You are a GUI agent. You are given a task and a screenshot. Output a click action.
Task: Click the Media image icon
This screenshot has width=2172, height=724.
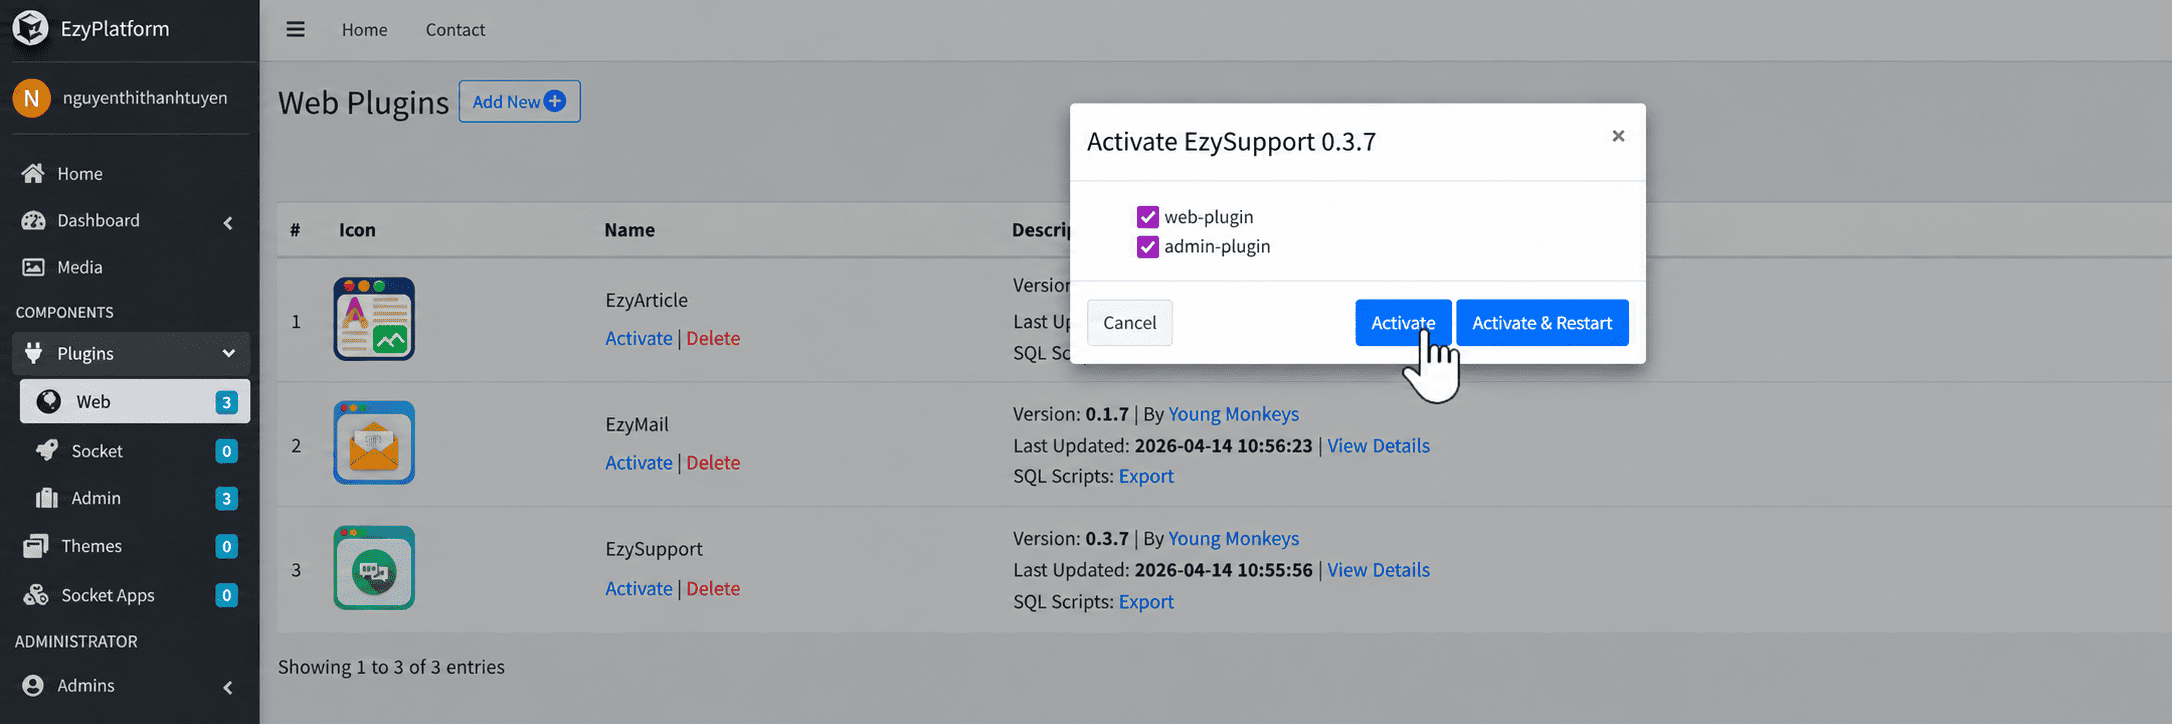pos(33,267)
